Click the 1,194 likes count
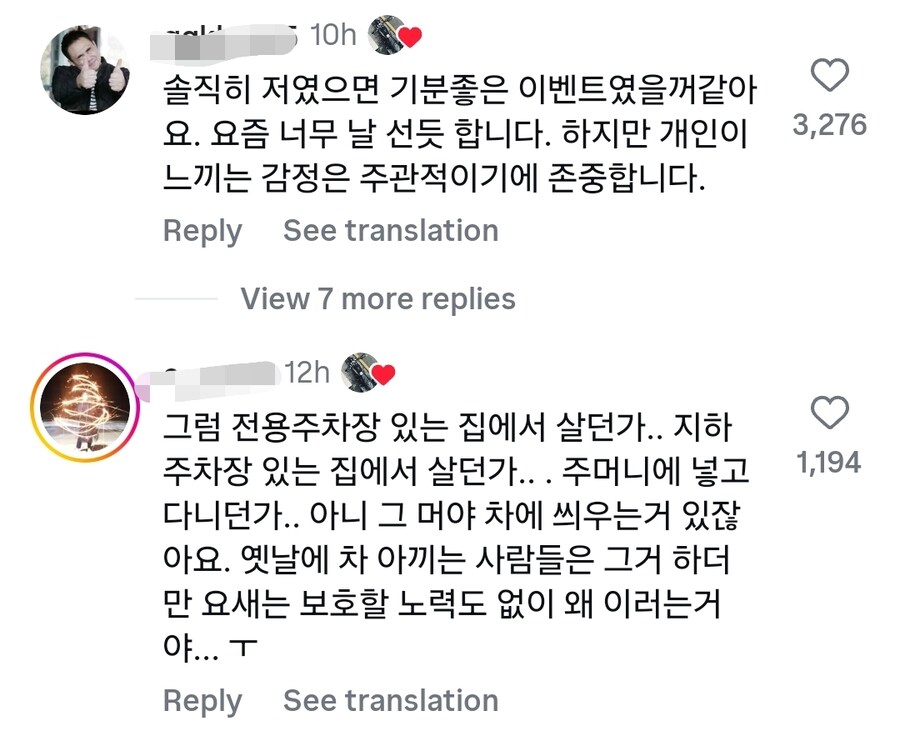 830,462
